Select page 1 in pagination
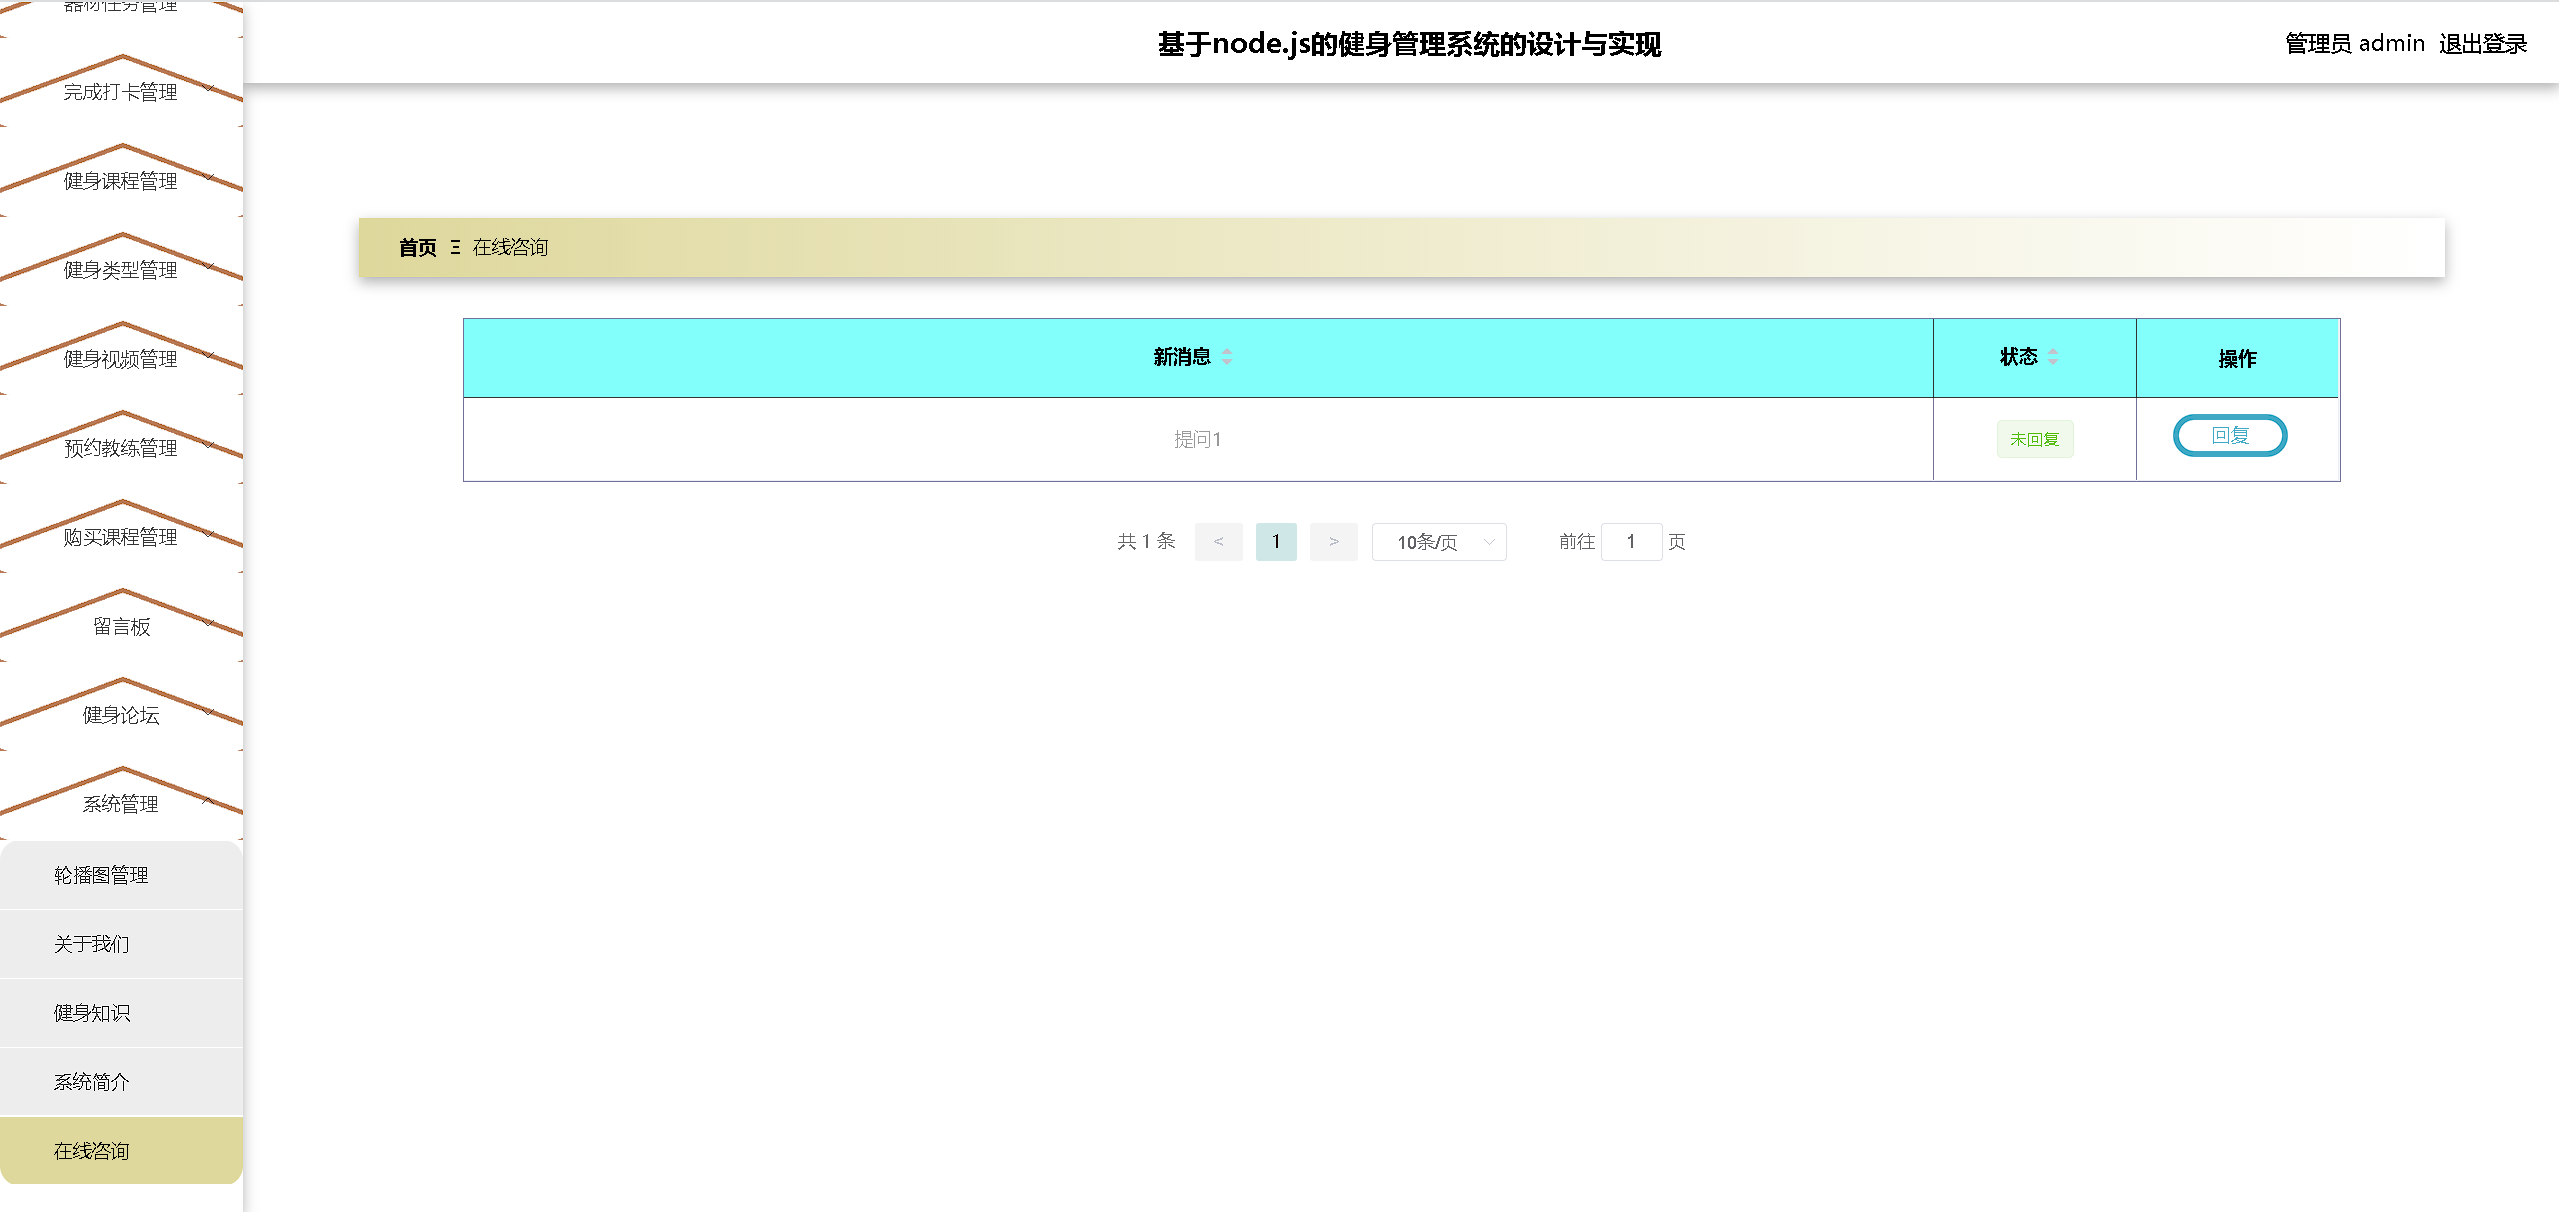2559x1212 pixels. pos(1275,542)
